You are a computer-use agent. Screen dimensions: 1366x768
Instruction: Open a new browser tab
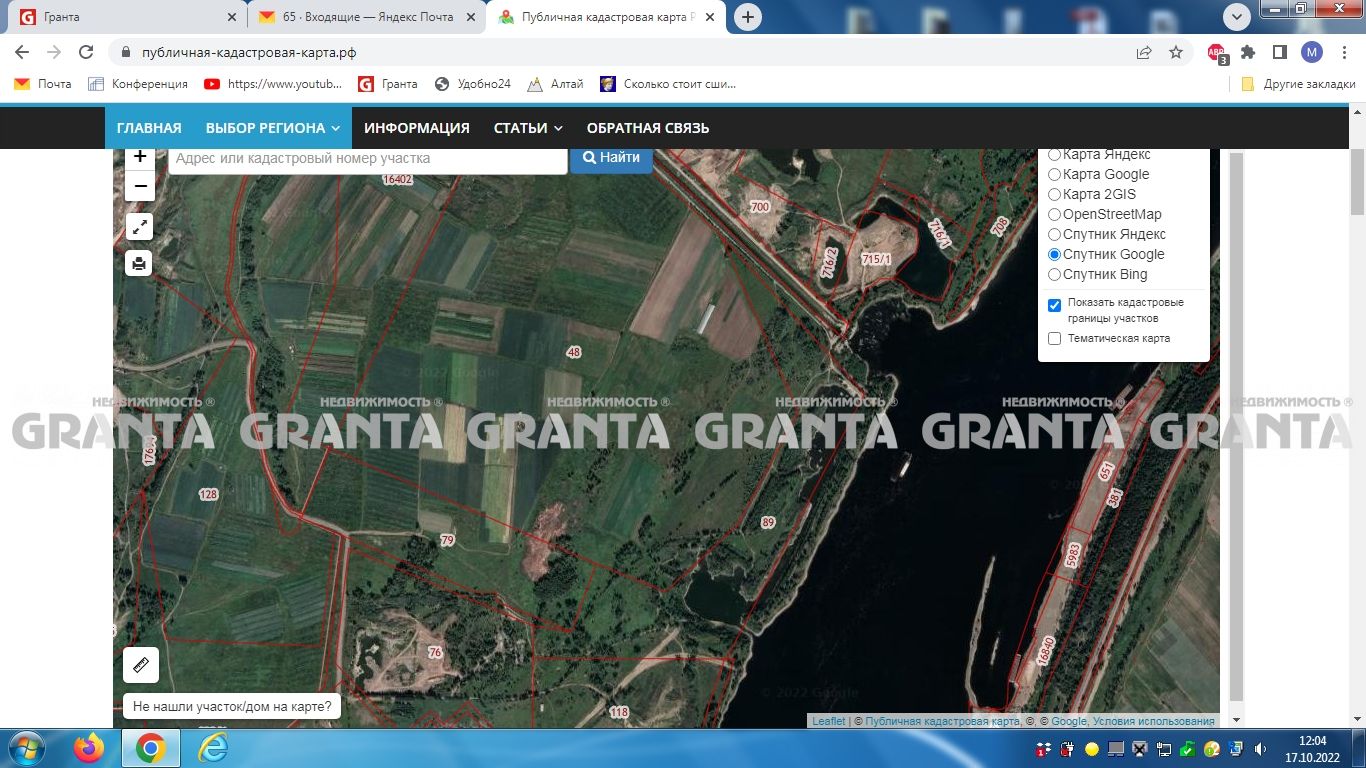748,17
